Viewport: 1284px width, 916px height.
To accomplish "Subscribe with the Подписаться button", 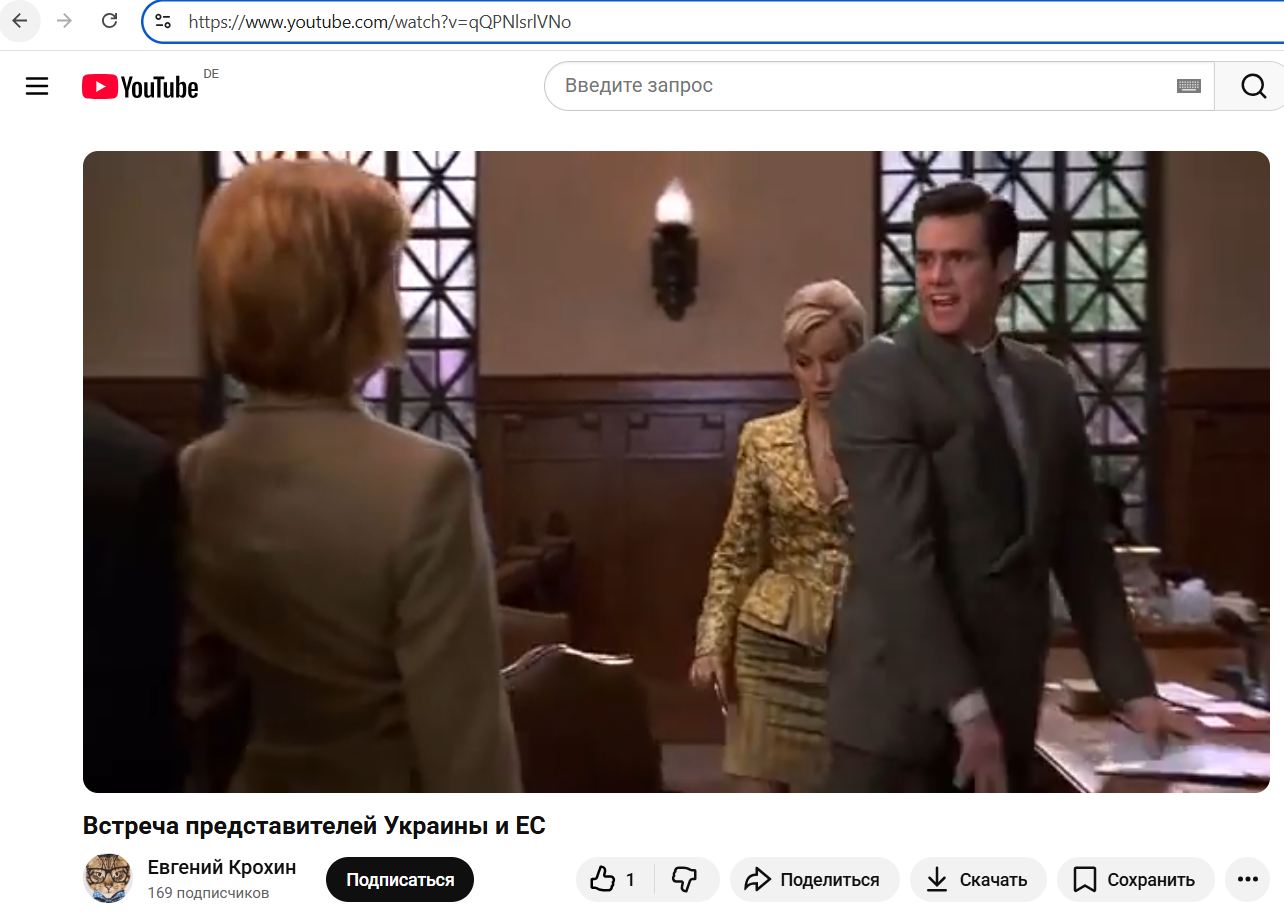I will pos(399,880).
